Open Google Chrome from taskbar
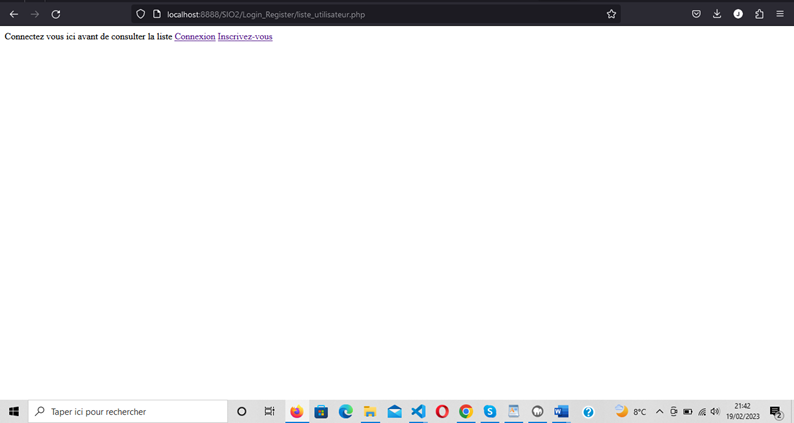 click(466, 411)
